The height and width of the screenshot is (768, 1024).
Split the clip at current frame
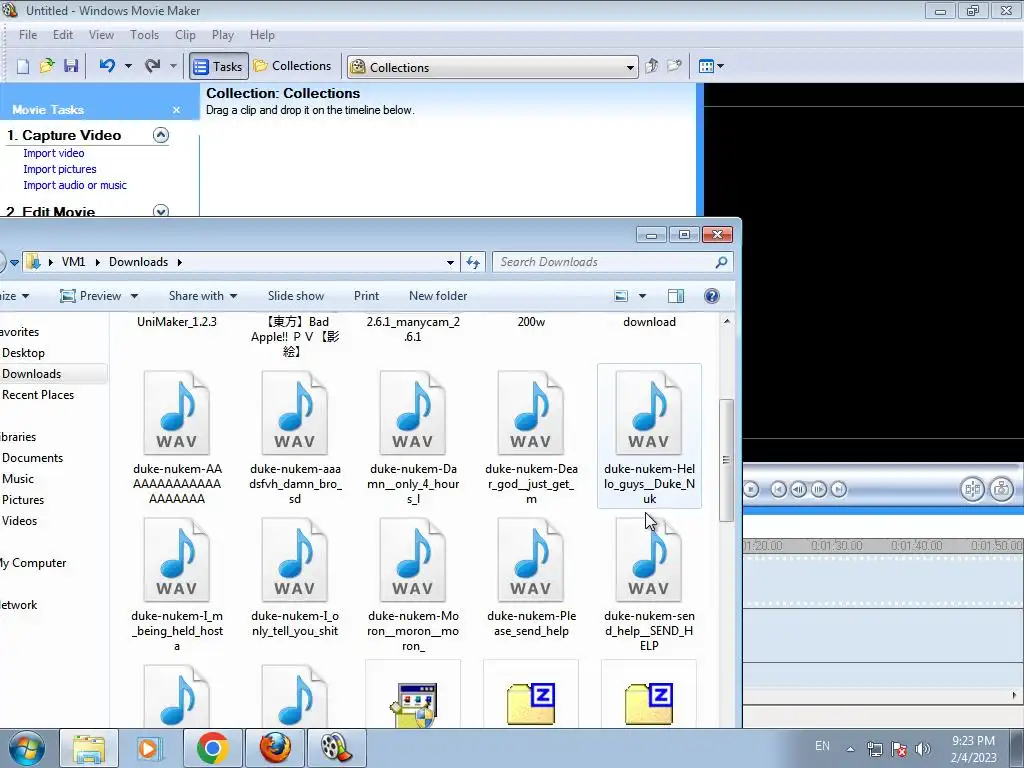click(x=972, y=489)
